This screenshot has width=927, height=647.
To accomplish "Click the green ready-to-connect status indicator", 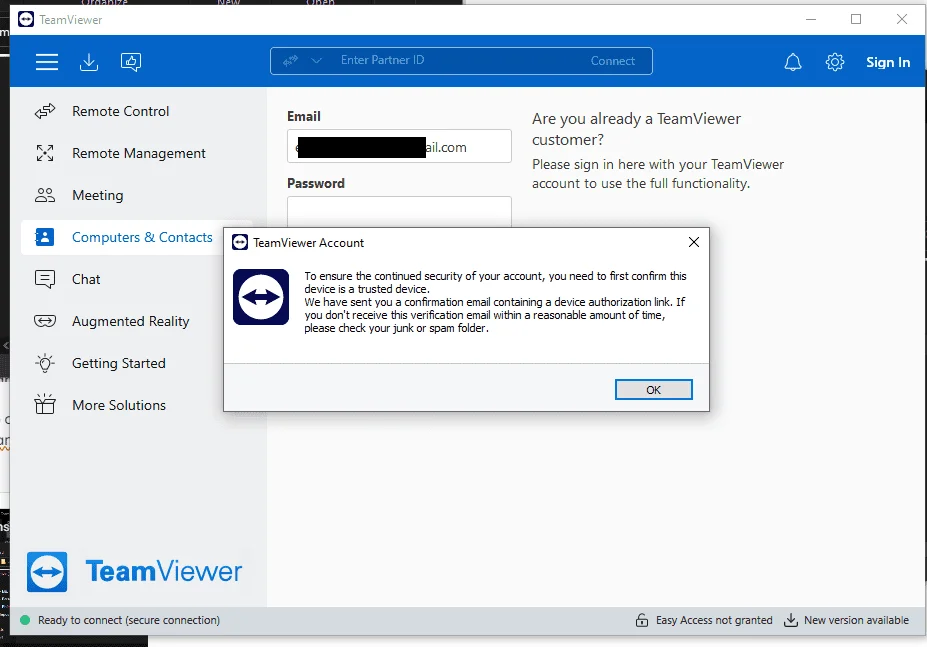I will coord(25,620).
